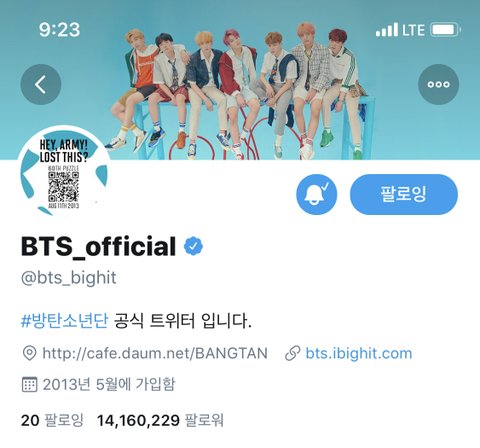Open the BTS_official profile picture

point(63,172)
